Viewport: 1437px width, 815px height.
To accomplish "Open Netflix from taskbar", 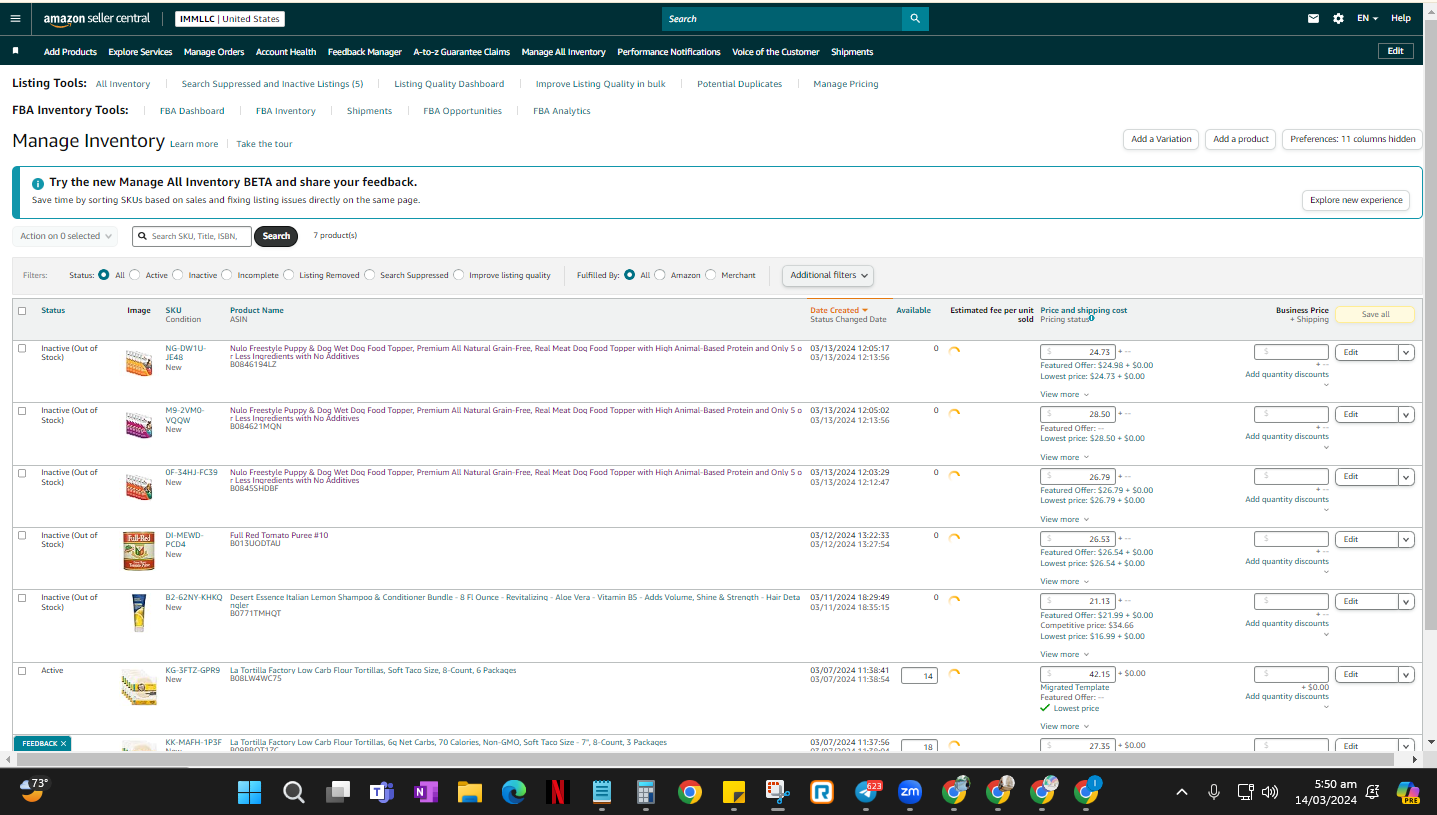I will tap(558, 793).
